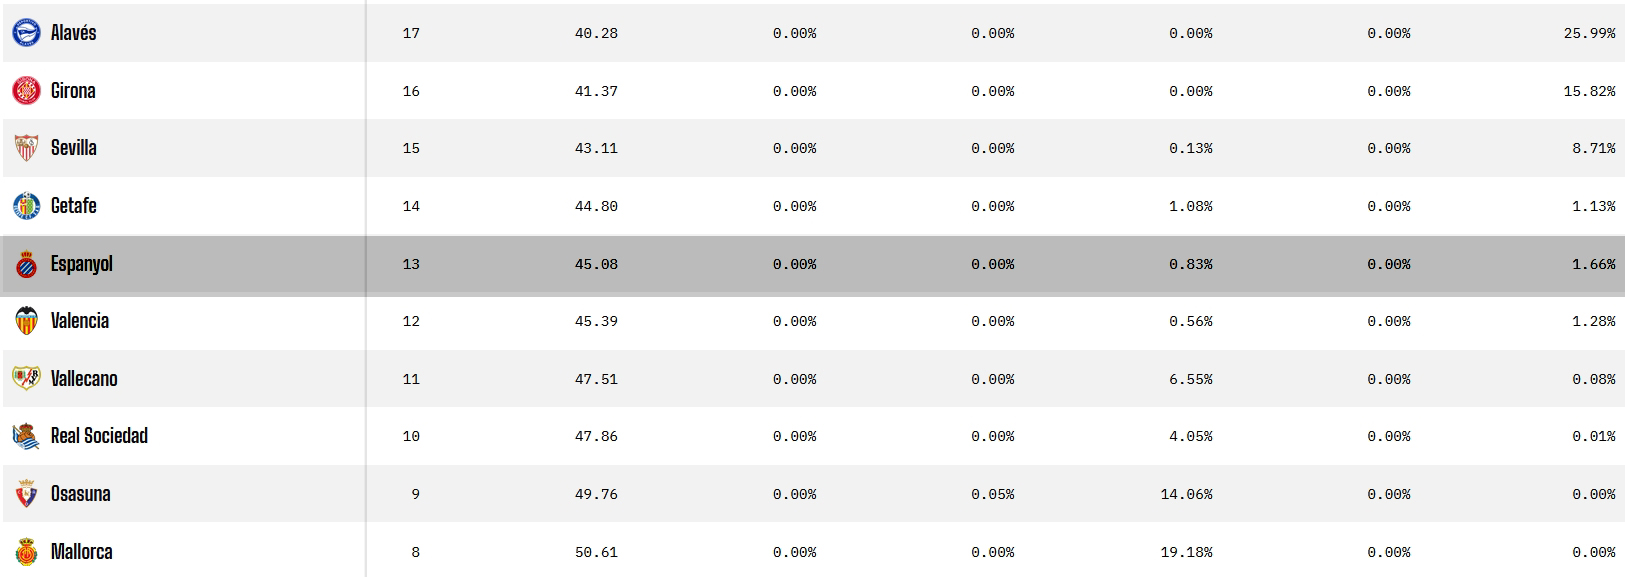Click the Valencia club crest icon
1625x577 pixels.
25,321
